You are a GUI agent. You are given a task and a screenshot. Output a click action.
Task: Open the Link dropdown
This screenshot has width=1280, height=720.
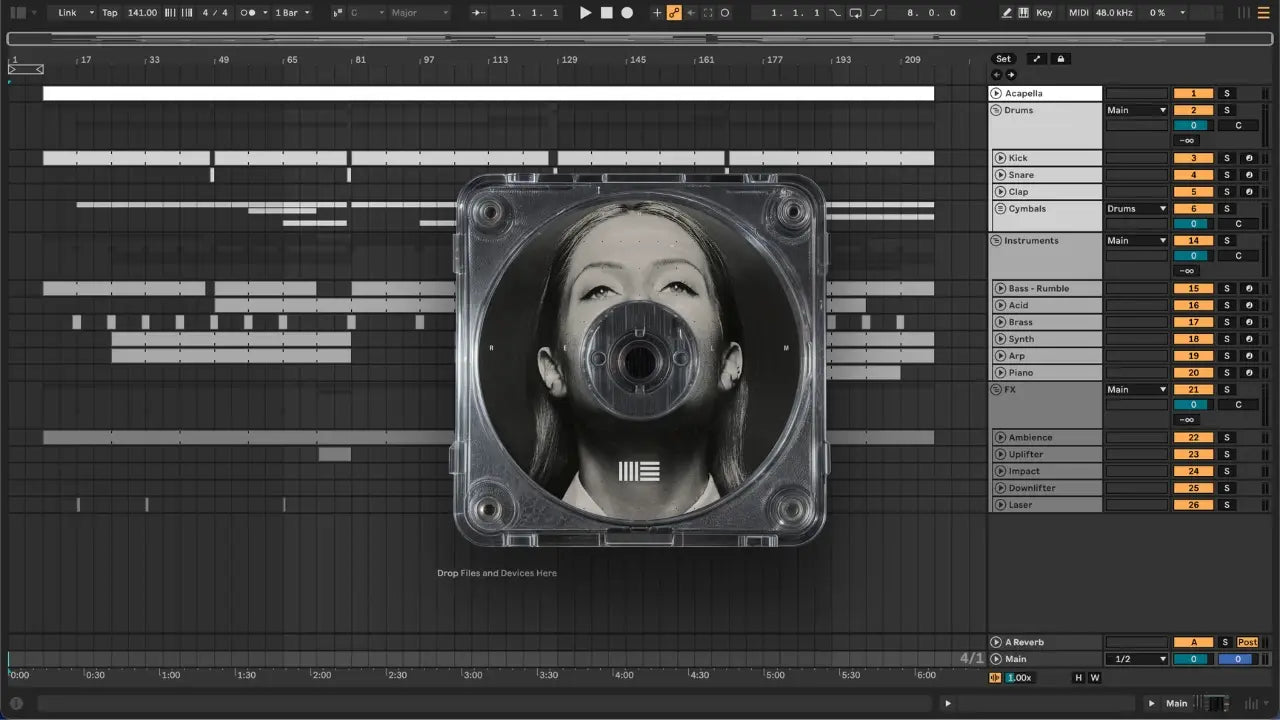point(76,13)
